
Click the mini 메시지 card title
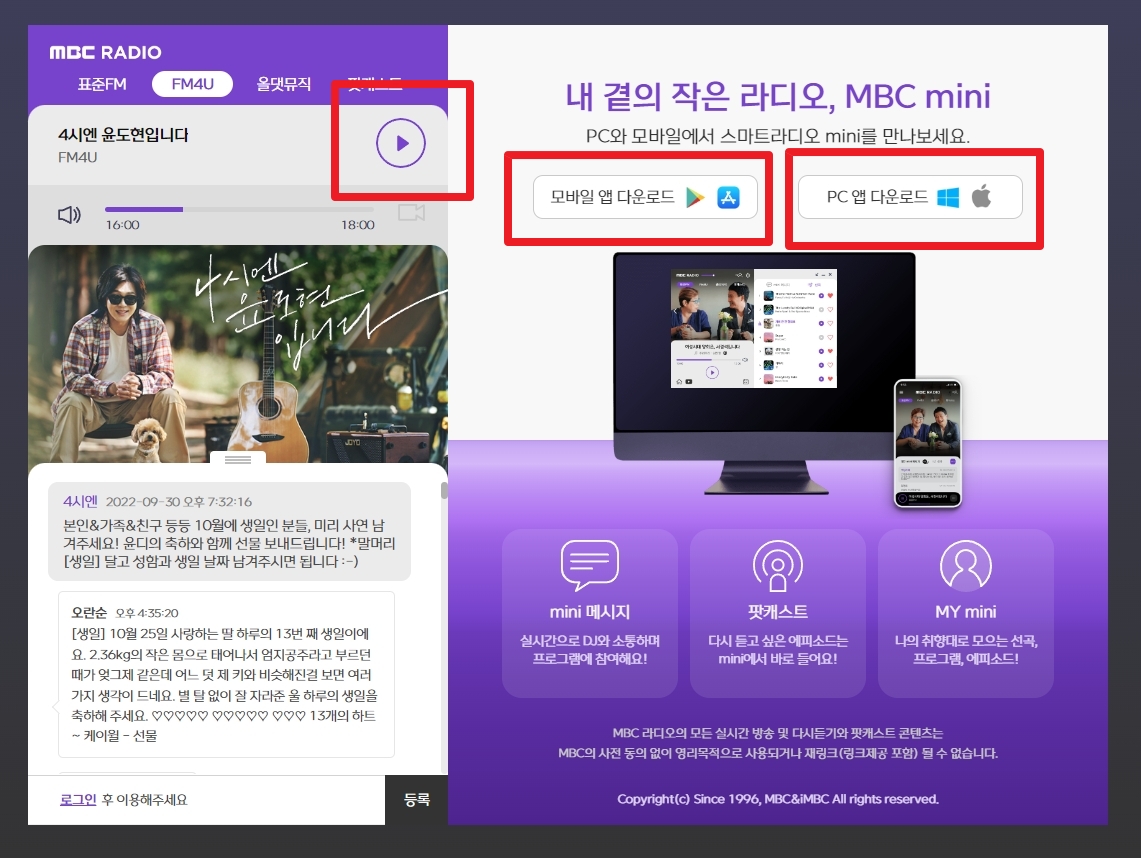point(589,612)
